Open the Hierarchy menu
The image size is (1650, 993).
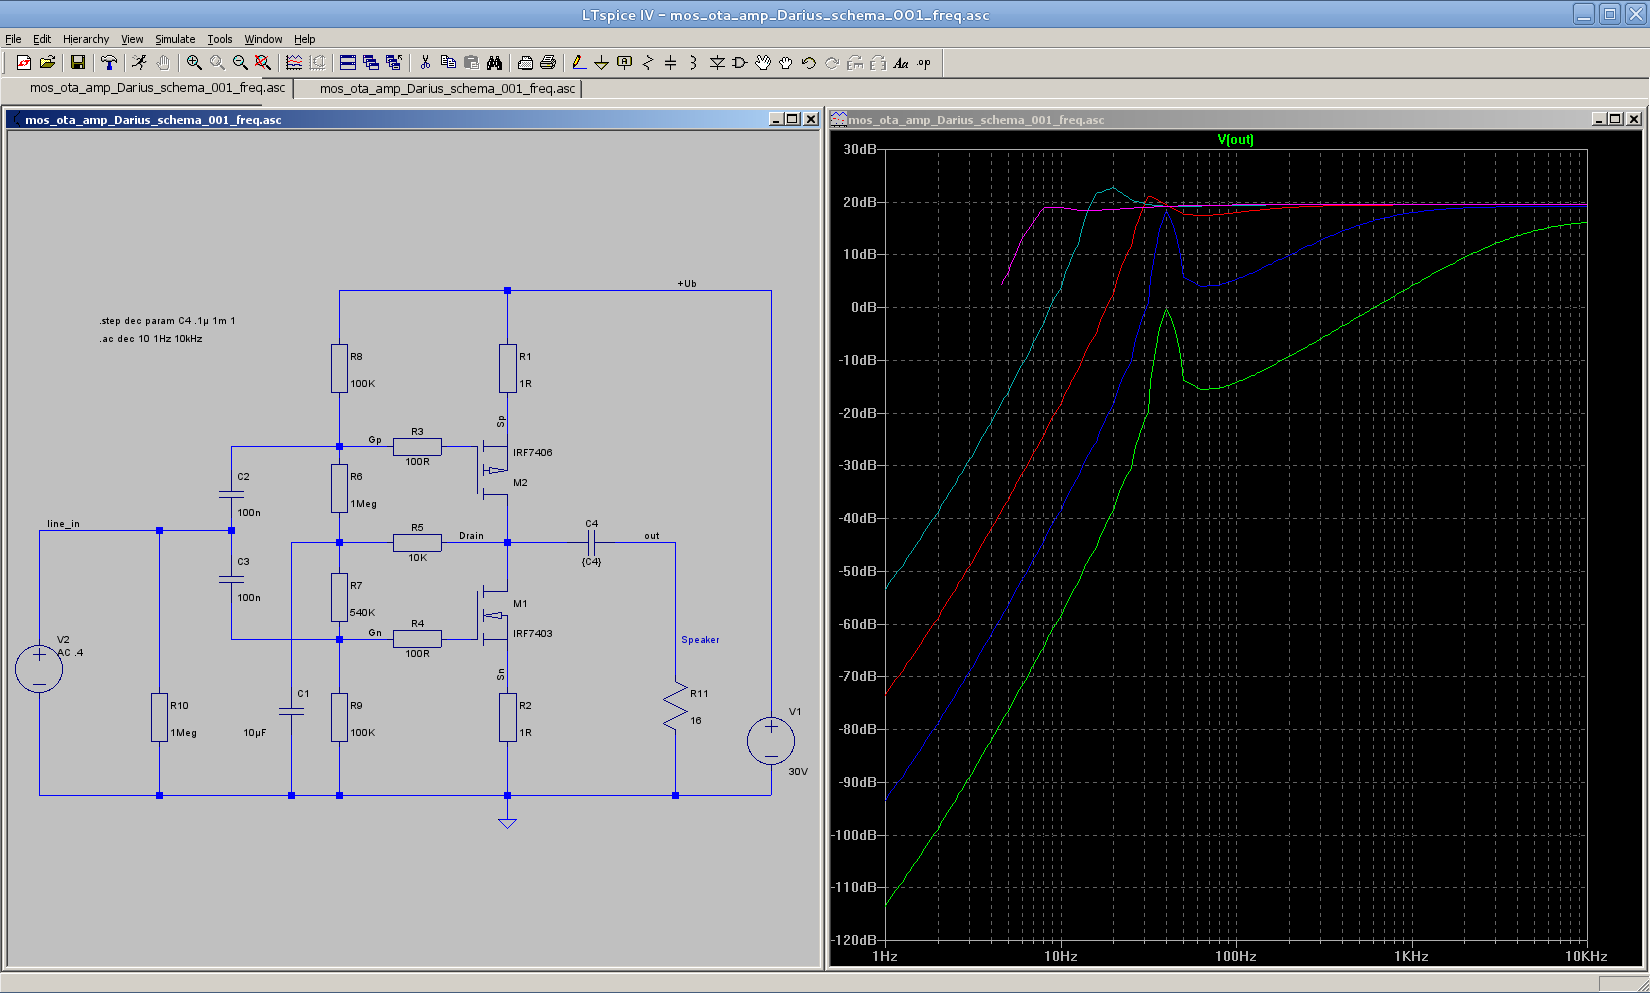point(86,39)
